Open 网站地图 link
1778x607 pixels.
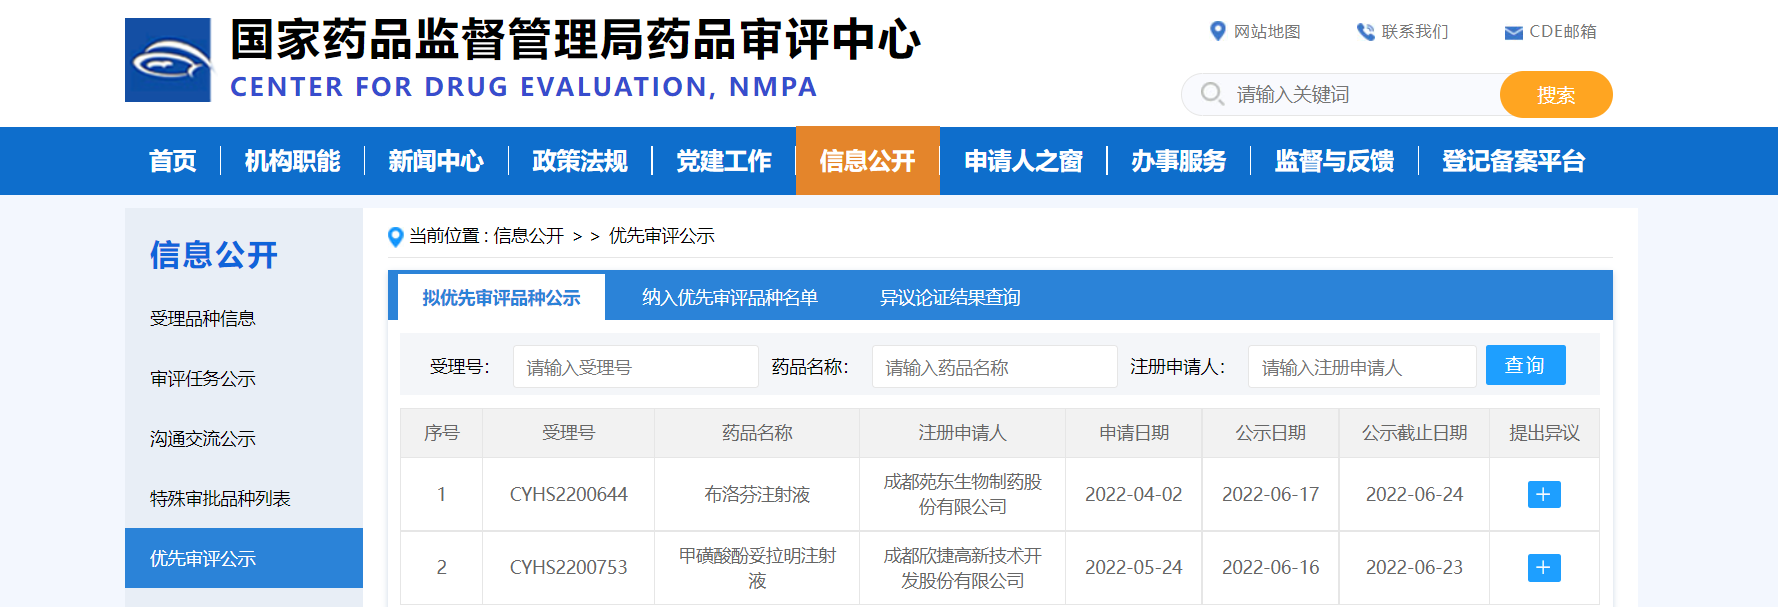click(1267, 32)
